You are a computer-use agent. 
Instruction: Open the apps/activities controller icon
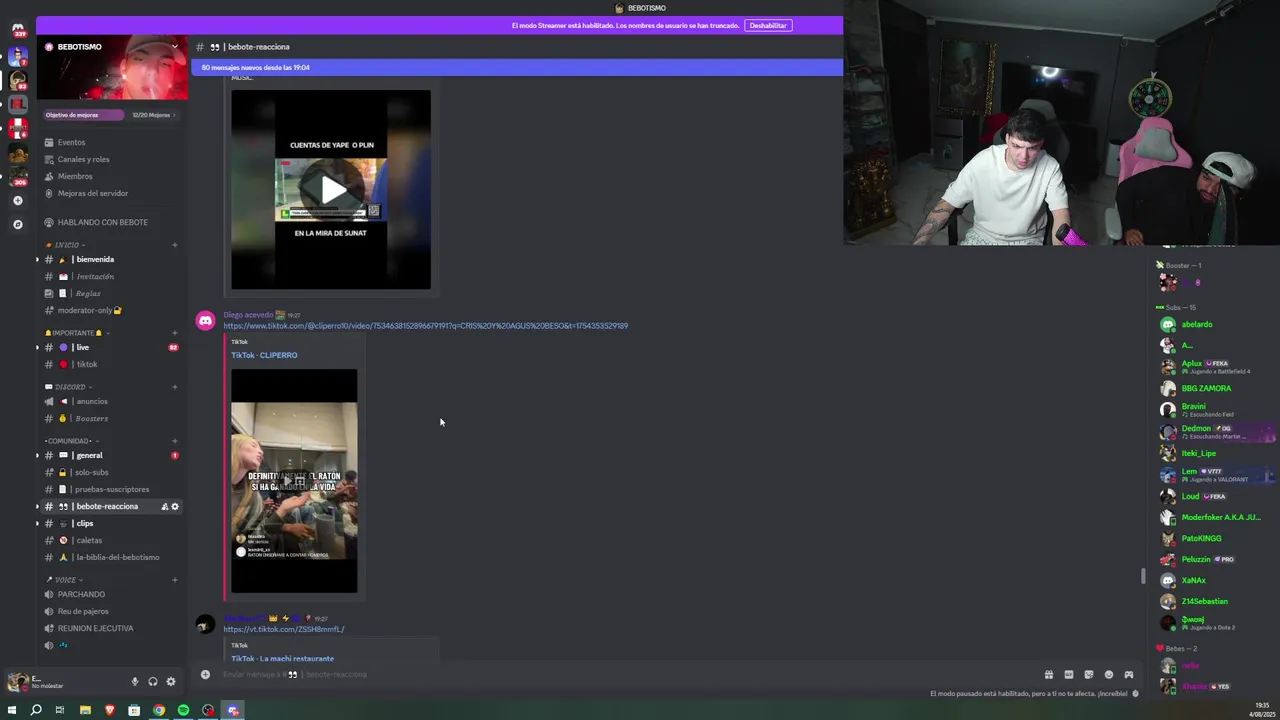(x=1128, y=674)
